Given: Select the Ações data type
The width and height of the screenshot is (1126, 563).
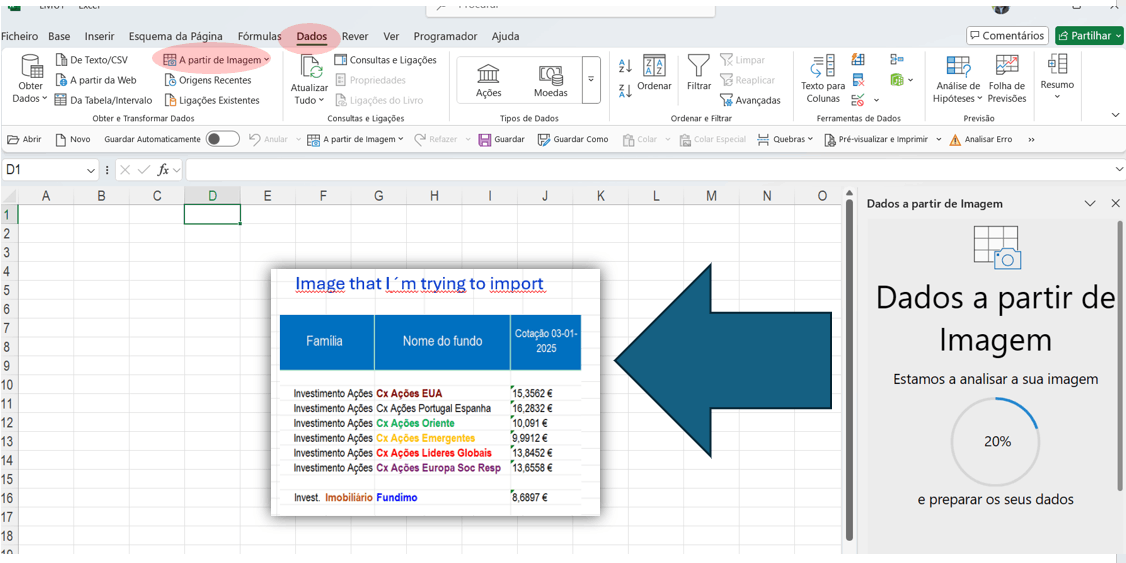Looking at the screenshot, I should click(488, 80).
